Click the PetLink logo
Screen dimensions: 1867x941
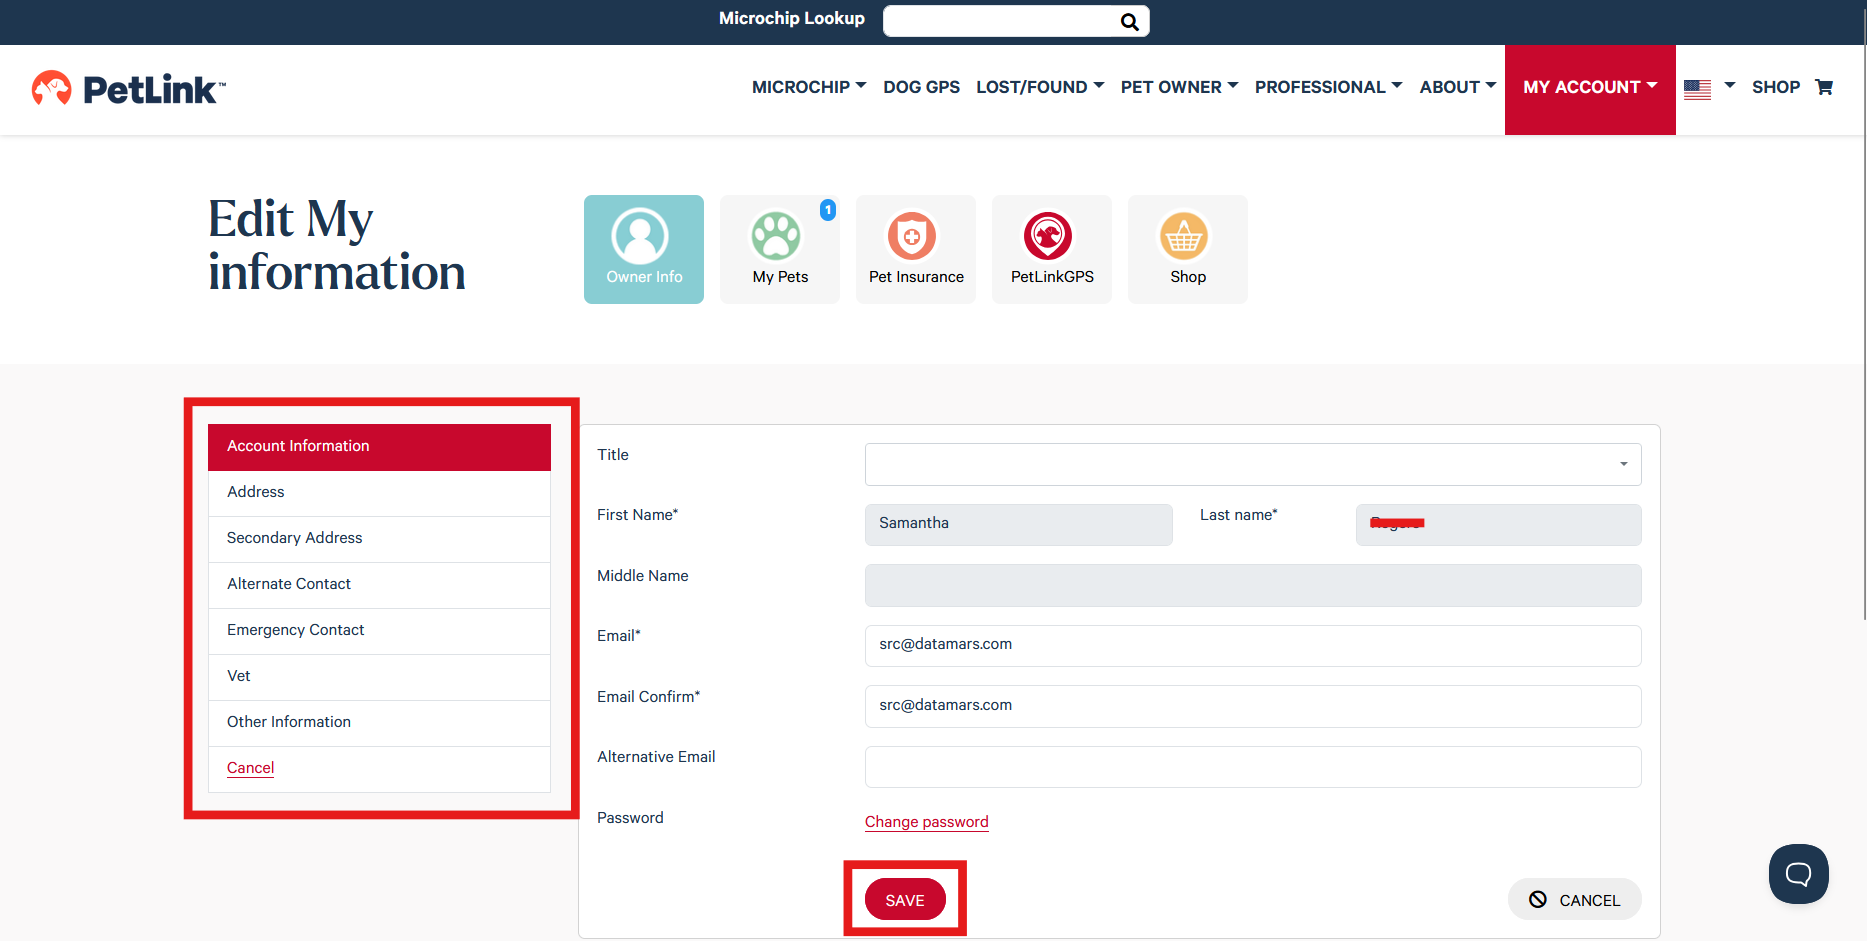click(128, 89)
